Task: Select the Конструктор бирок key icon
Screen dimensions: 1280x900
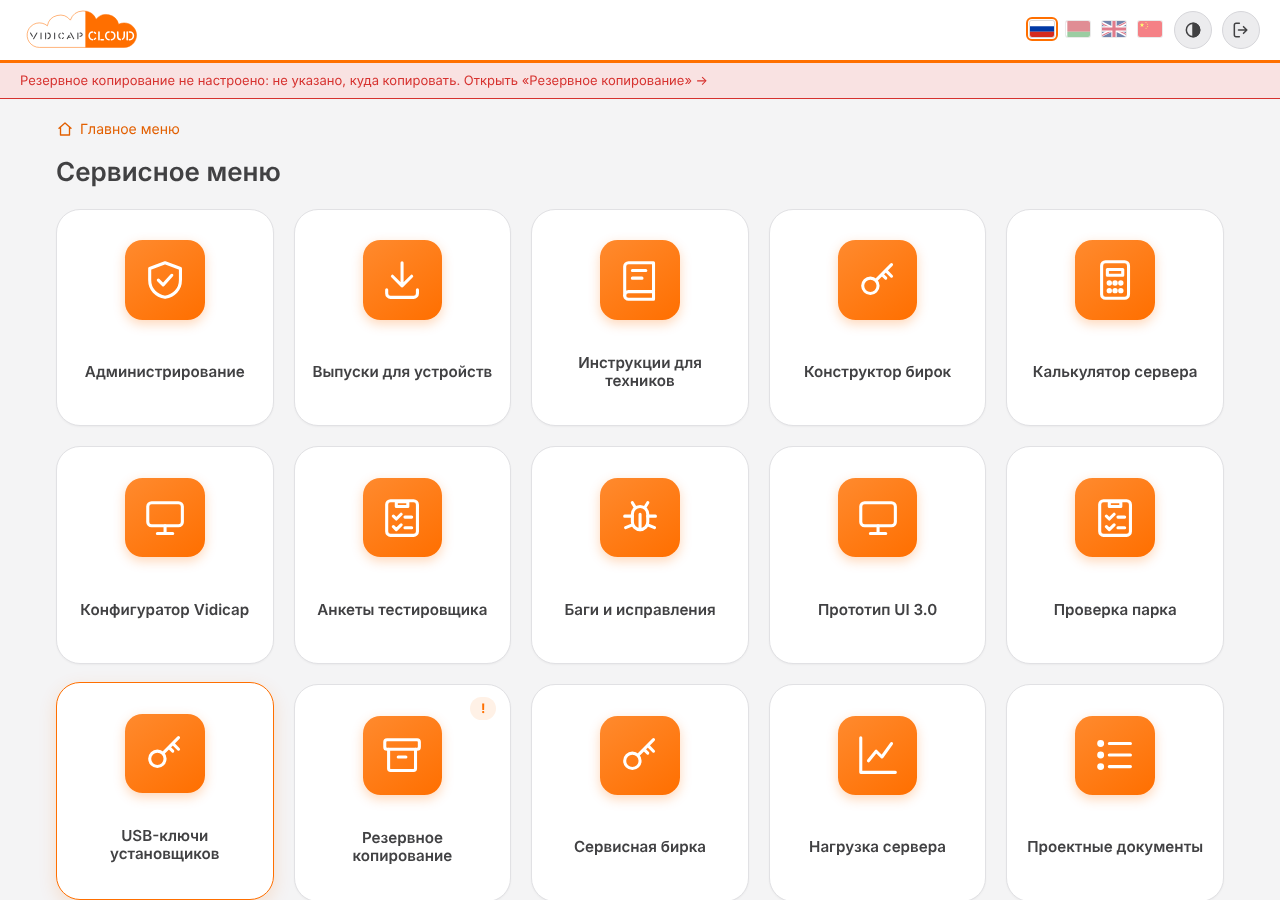Action: 877,280
